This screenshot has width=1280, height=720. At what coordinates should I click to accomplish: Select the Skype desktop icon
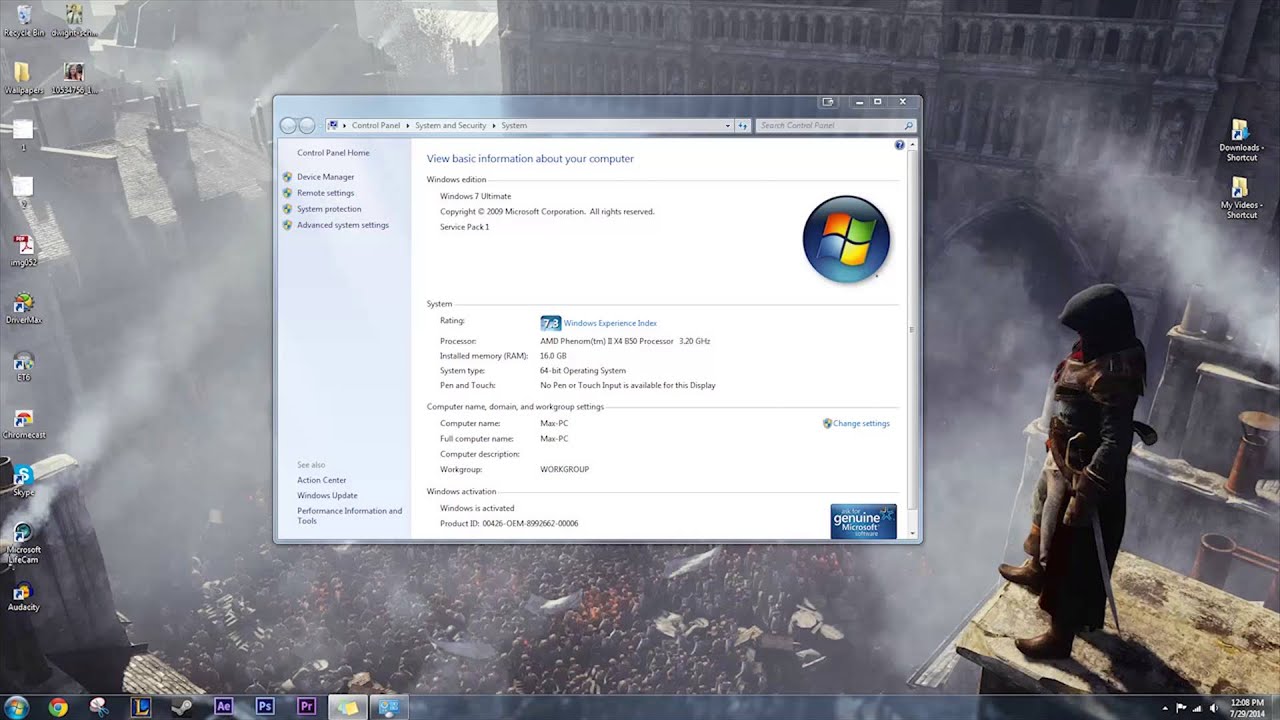[x=23, y=480]
